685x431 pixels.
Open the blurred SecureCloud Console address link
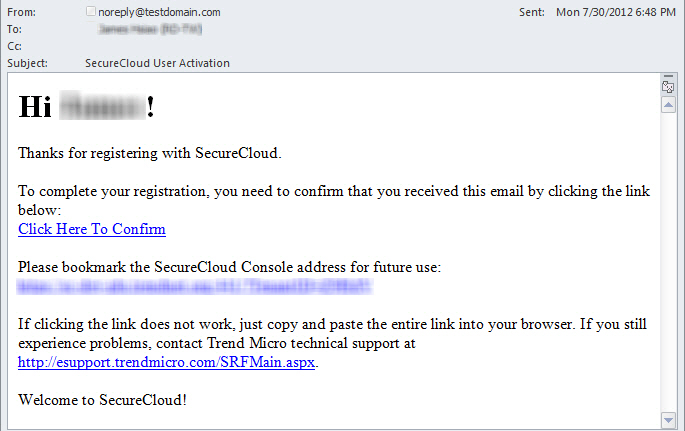(x=195, y=287)
